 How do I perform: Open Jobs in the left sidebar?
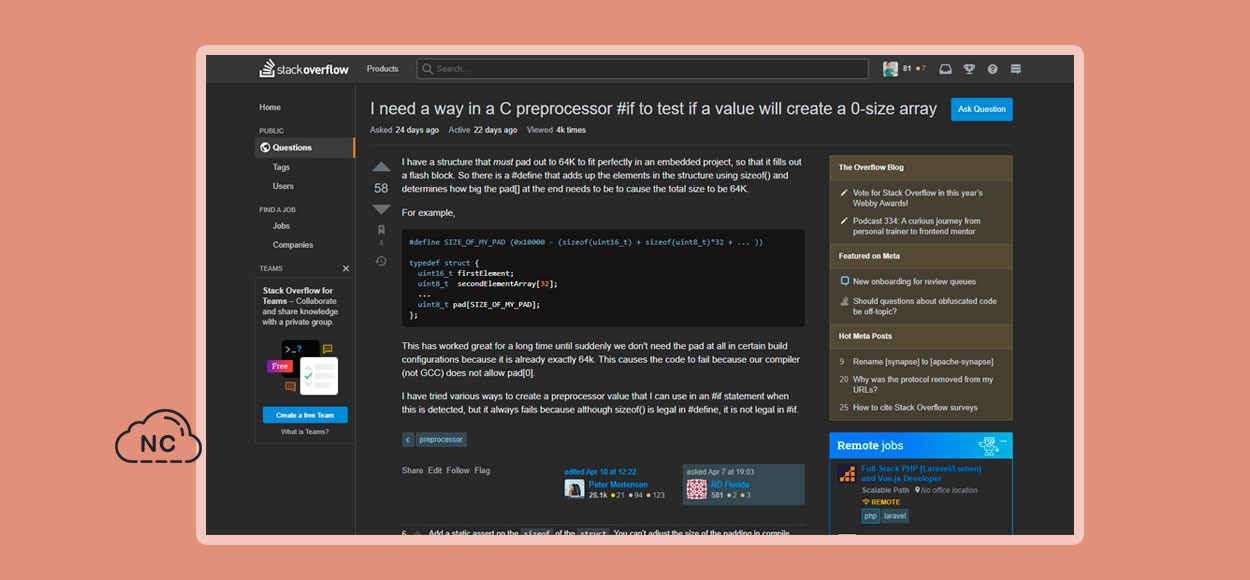[x=281, y=226]
